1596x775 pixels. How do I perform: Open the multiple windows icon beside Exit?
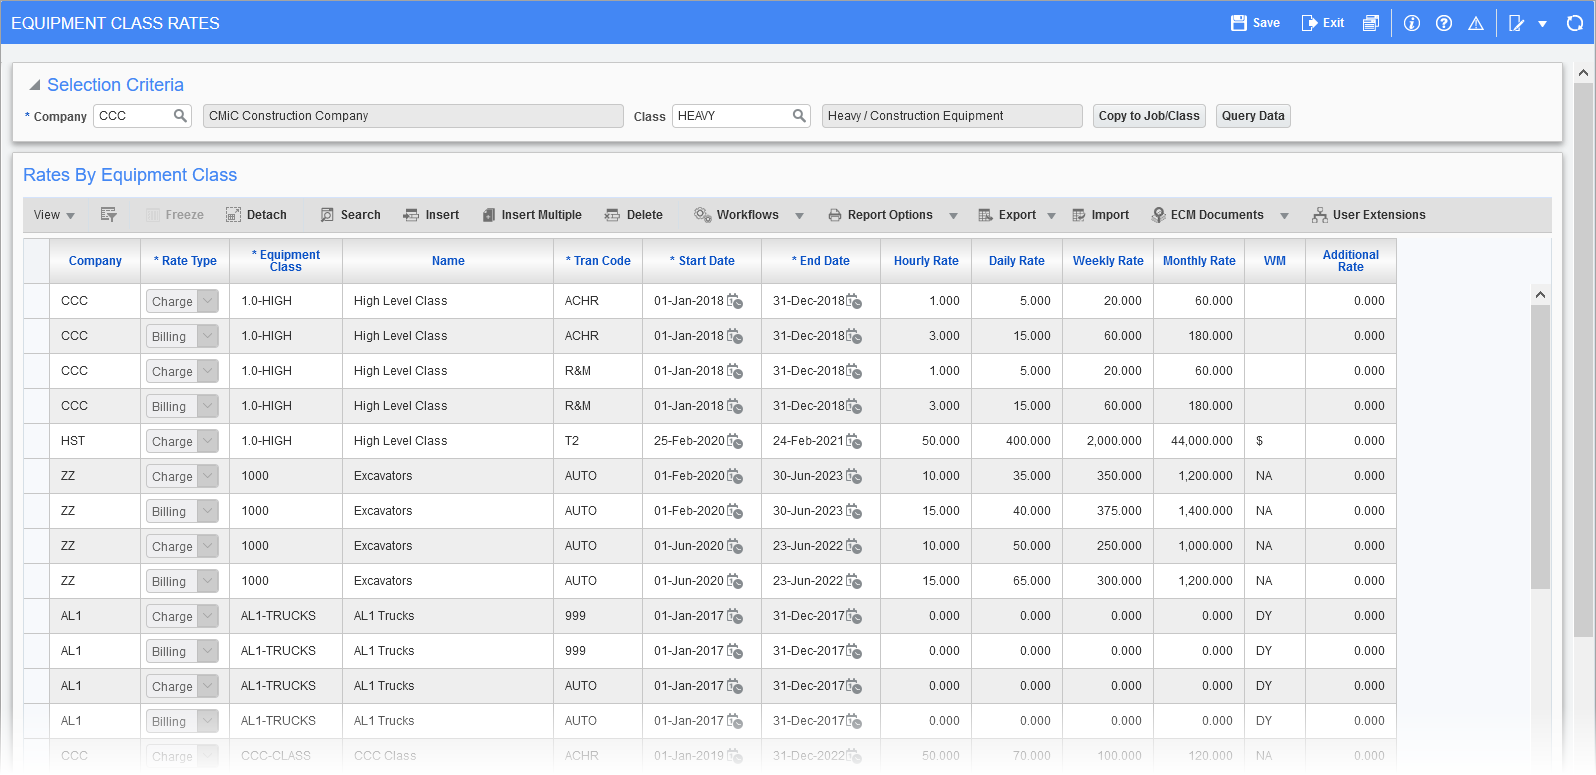pyautogui.click(x=1370, y=23)
